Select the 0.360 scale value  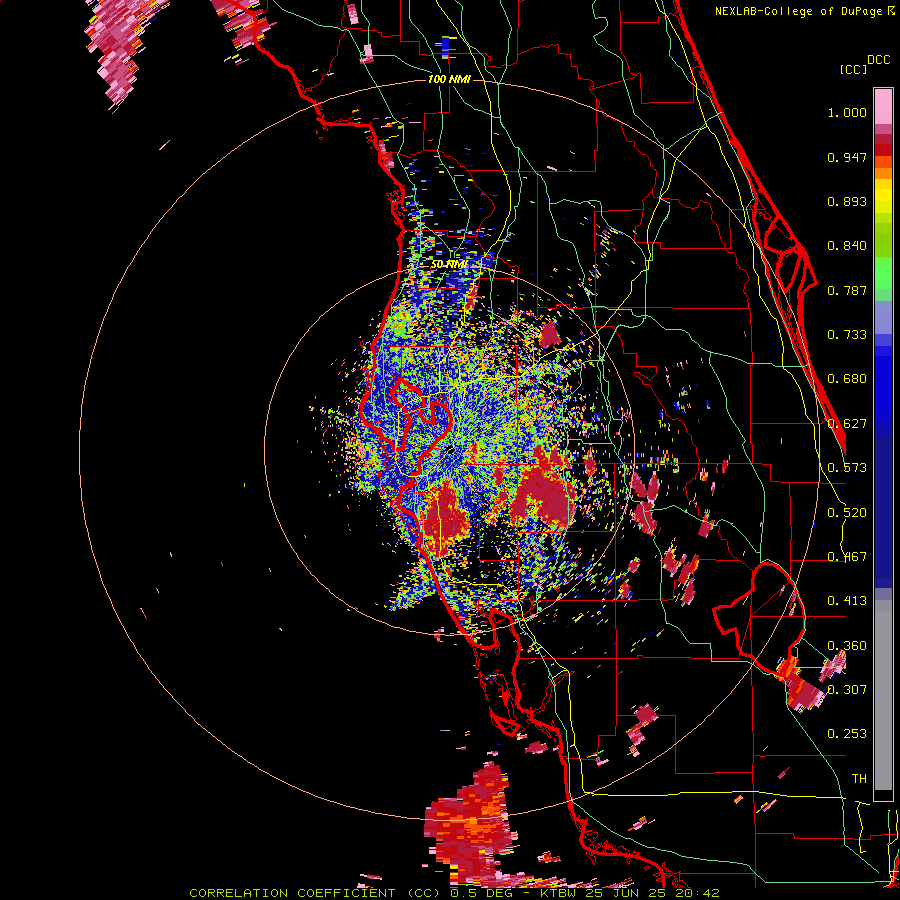coord(847,646)
